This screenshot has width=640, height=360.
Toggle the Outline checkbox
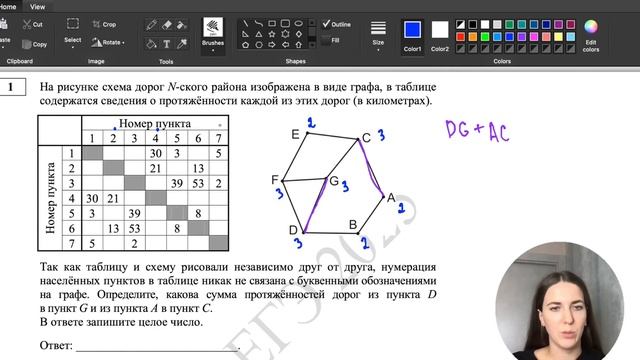pos(326,24)
